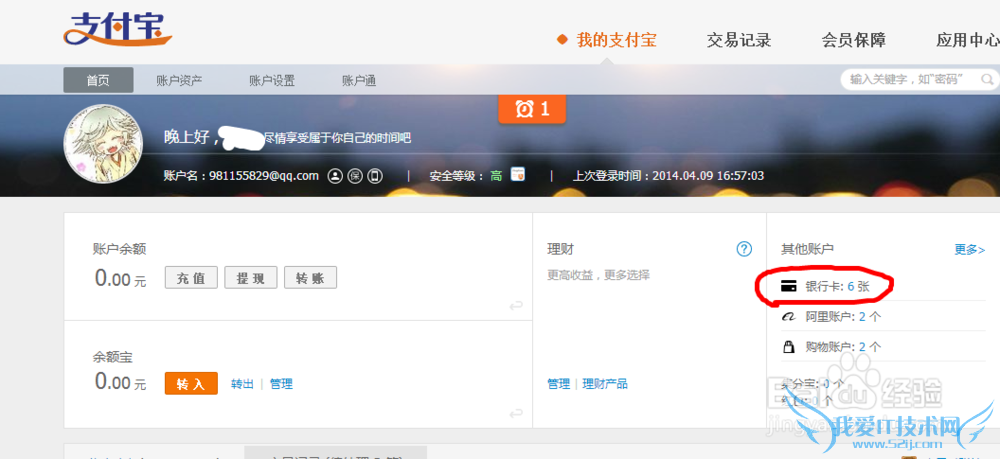The width and height of the screenshot is (1000, 459).
Task: Open the 购物账户 2 个 link
Action: (x=843, y=347)
